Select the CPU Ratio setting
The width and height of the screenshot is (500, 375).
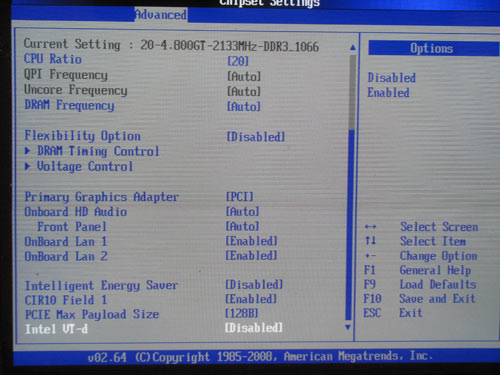click(x=53, y=59)
